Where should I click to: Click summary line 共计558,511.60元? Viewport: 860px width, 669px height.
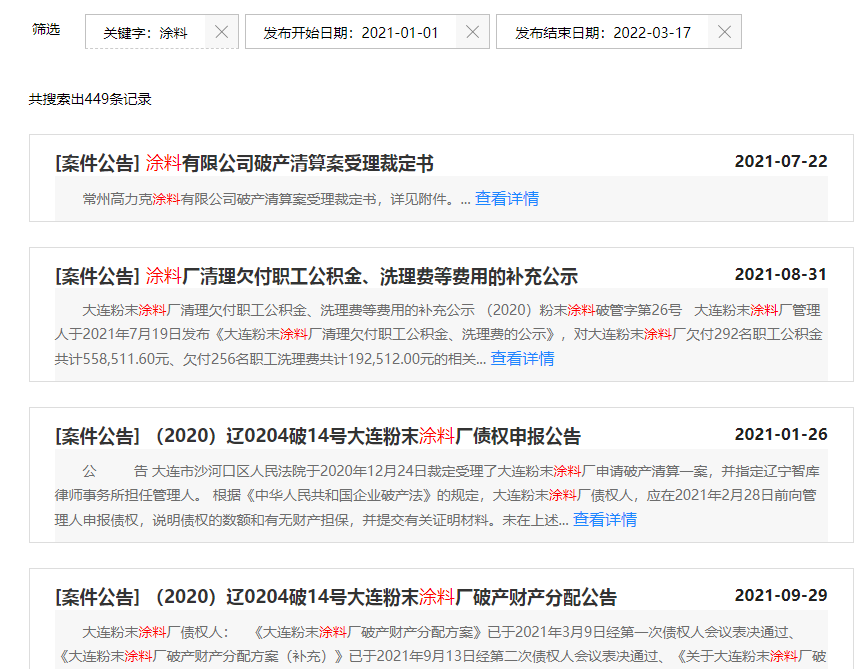pos(270,359)
